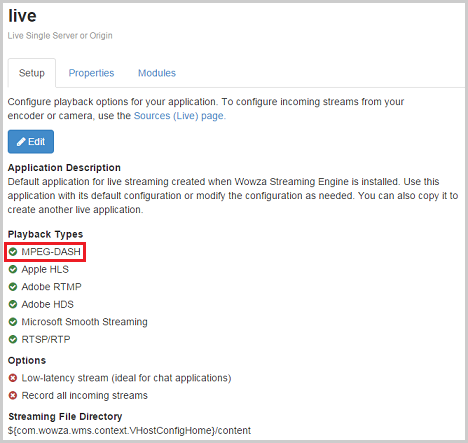This screenshot has width=468, height=443.
Task: Switch to the Properties tab
Action: 91,73
